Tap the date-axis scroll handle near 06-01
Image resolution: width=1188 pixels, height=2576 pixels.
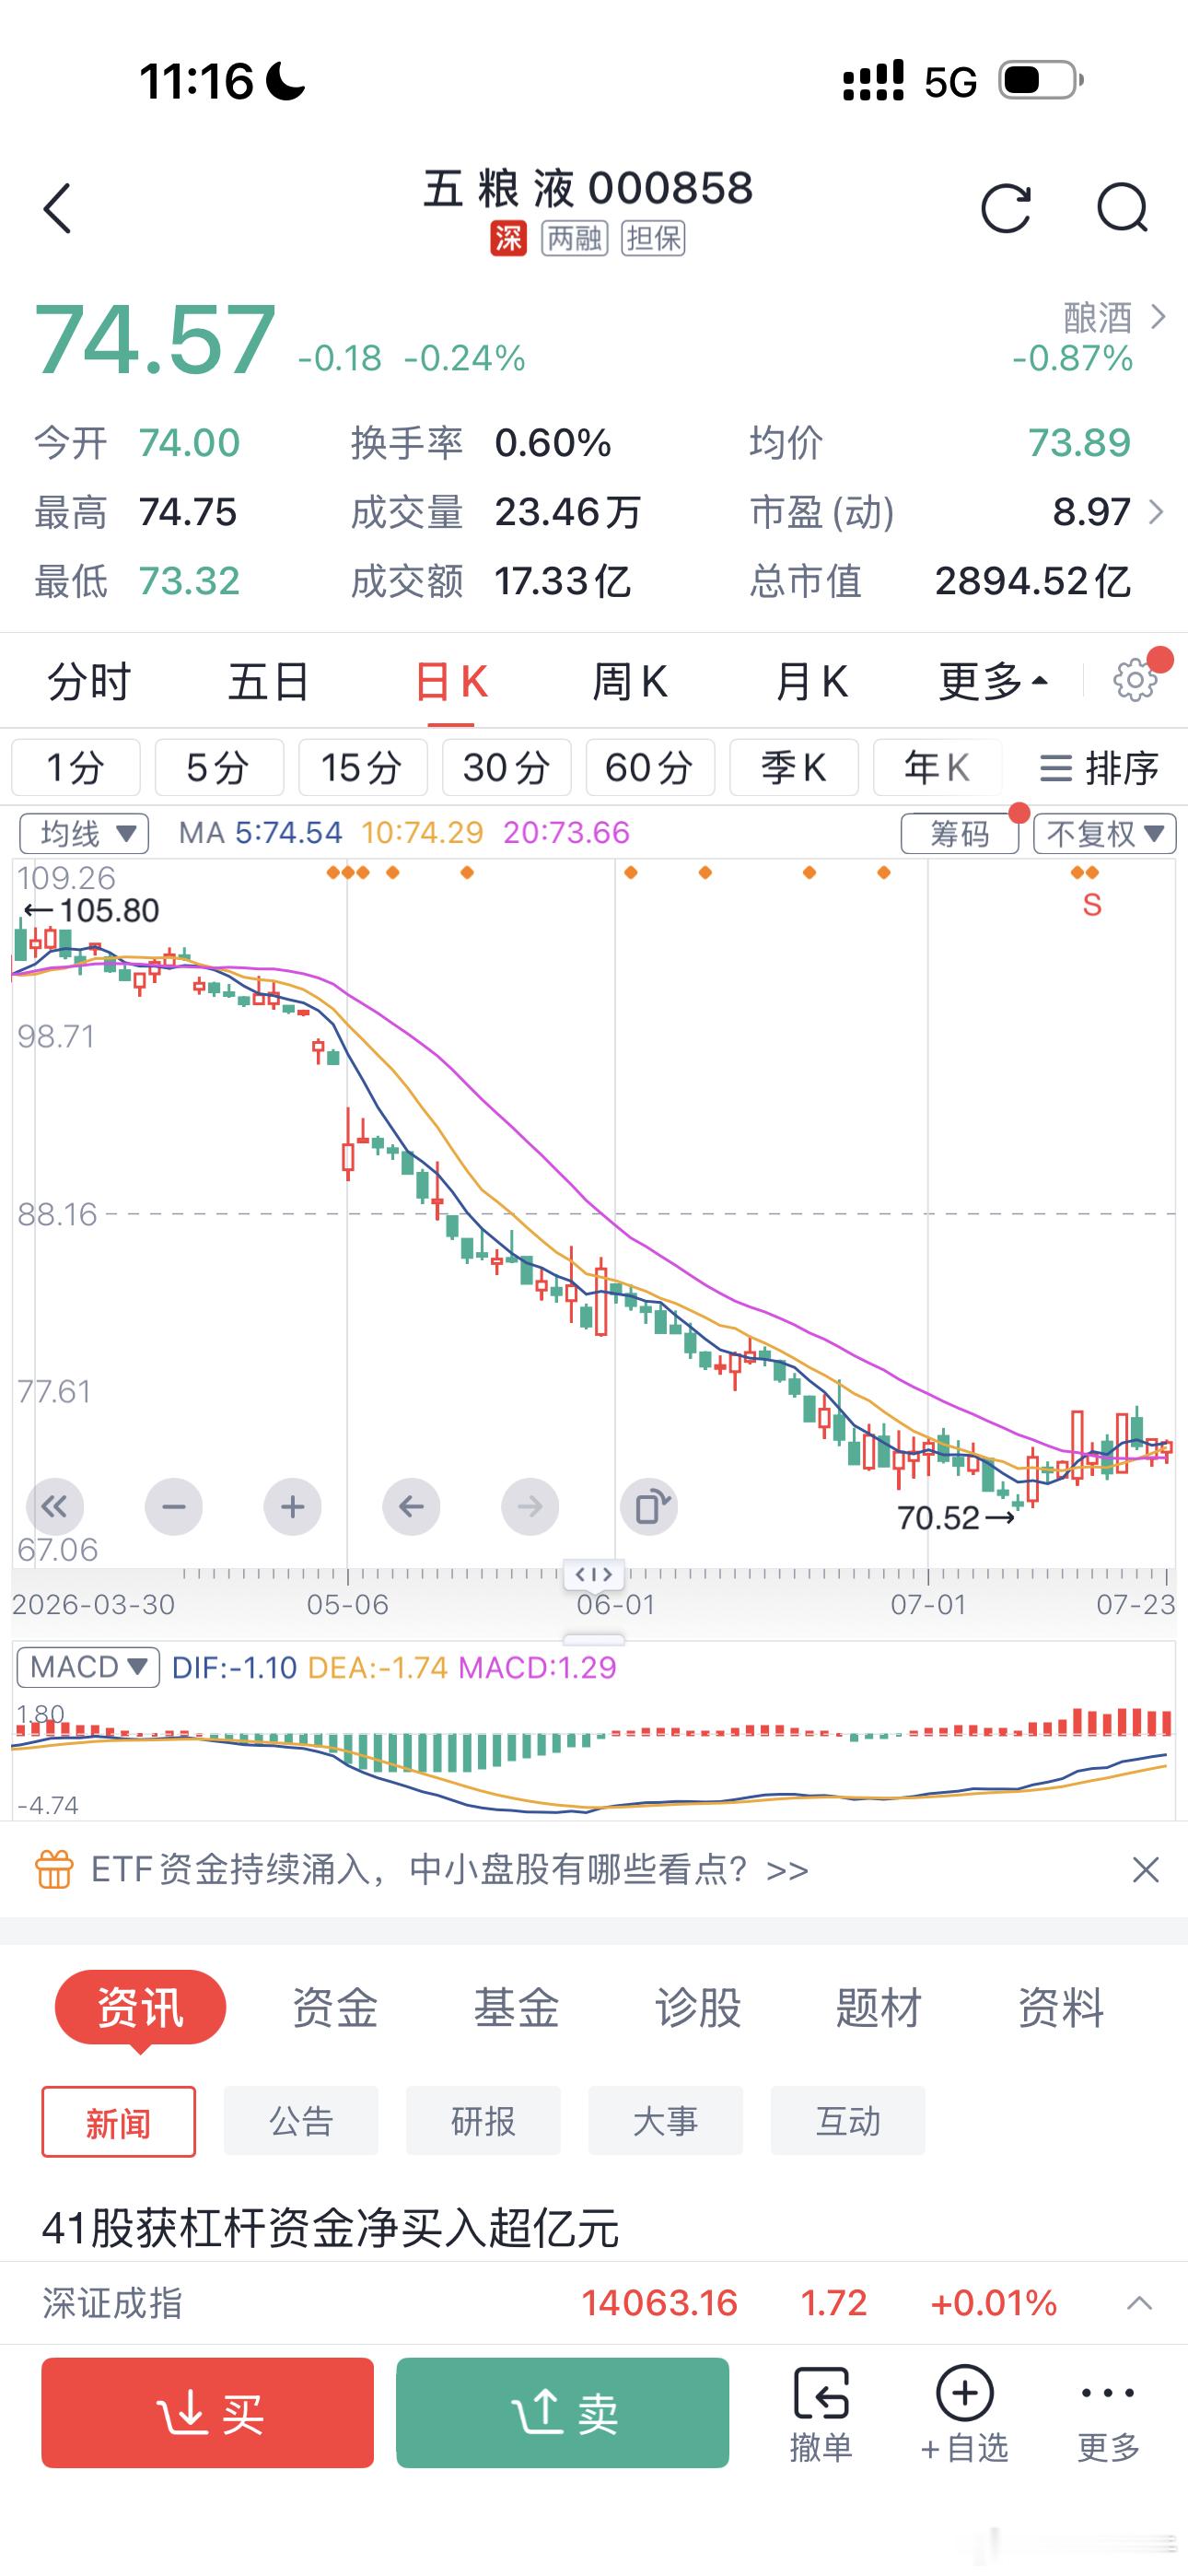594,1574
